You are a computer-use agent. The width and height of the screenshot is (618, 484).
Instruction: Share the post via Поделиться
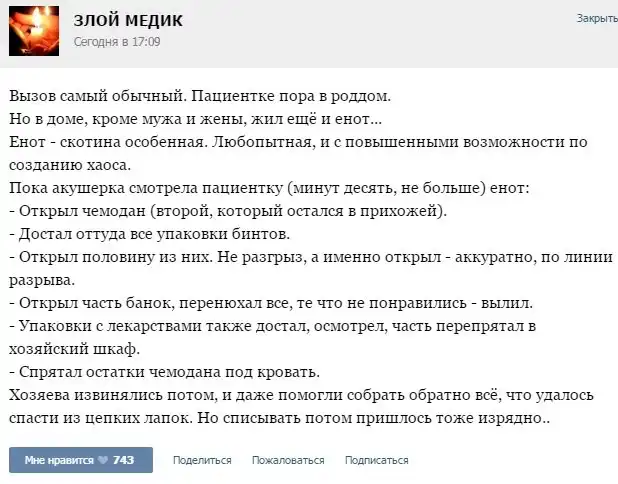(202, 460)
